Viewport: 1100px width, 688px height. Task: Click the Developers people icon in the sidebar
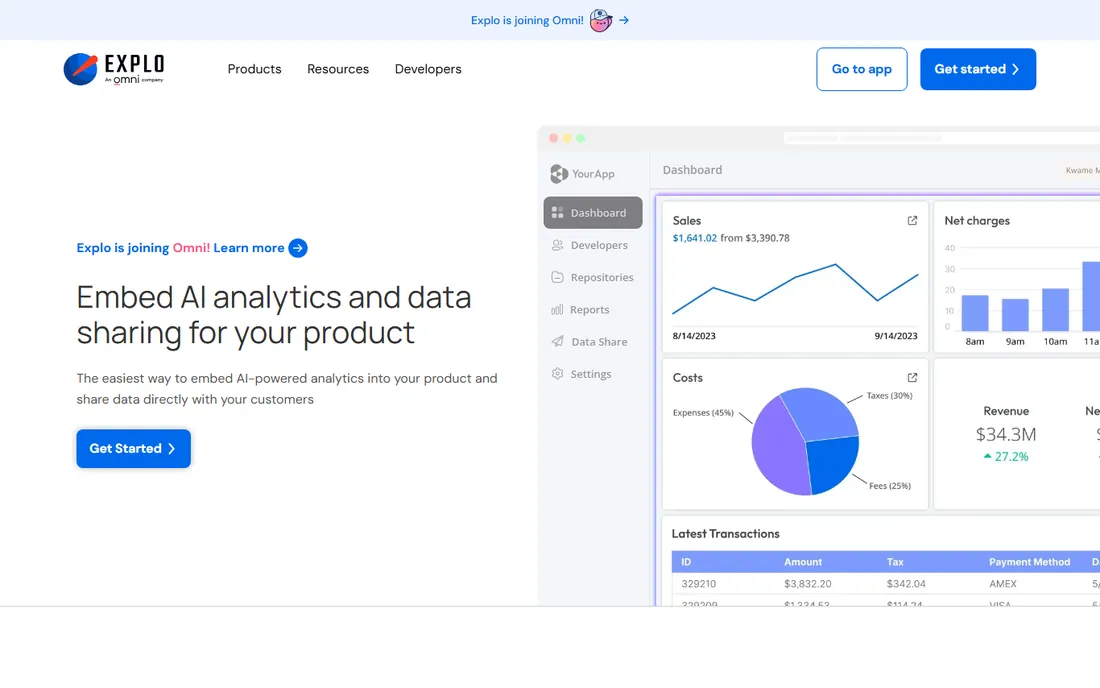click(x=558, y=245)
